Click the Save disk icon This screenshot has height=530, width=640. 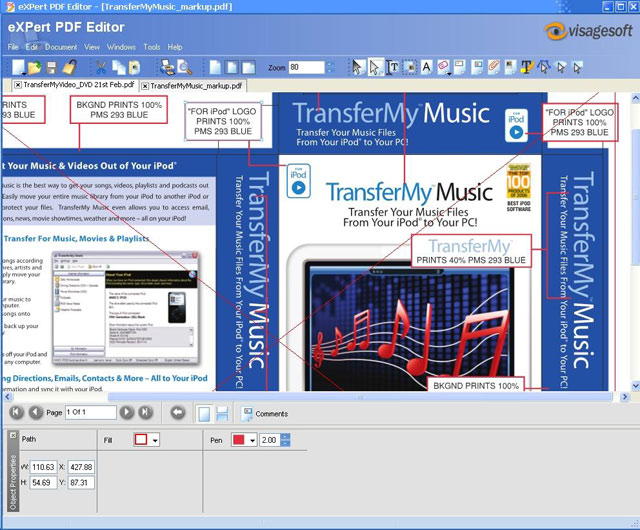click(x=52, y=67)
